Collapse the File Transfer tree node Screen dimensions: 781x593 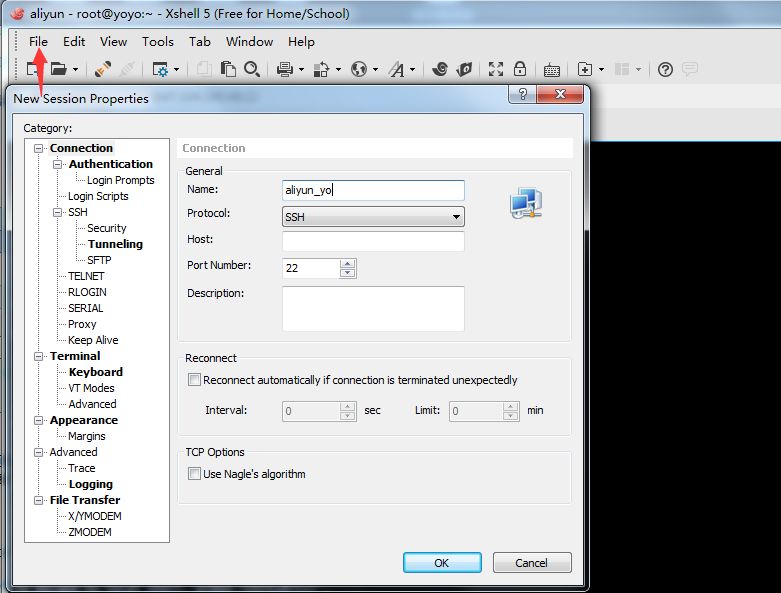(x=38, y=500)
